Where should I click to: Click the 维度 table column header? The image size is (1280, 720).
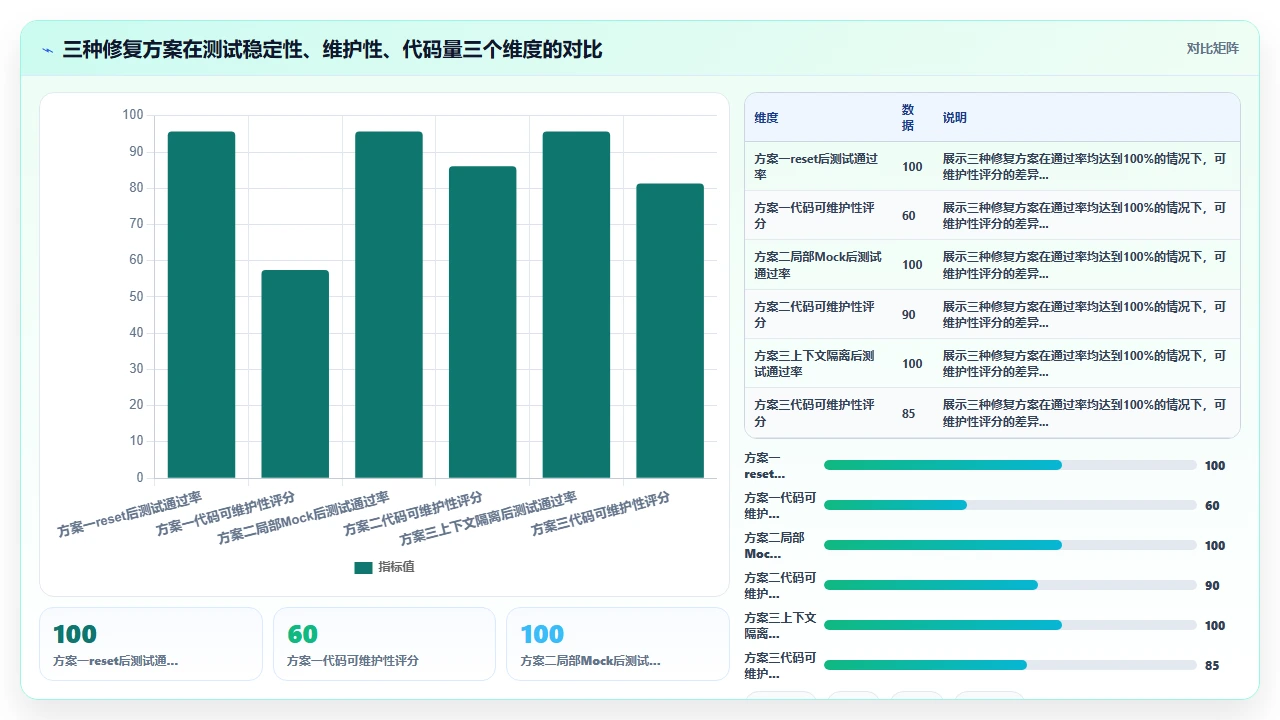(766, 118)
